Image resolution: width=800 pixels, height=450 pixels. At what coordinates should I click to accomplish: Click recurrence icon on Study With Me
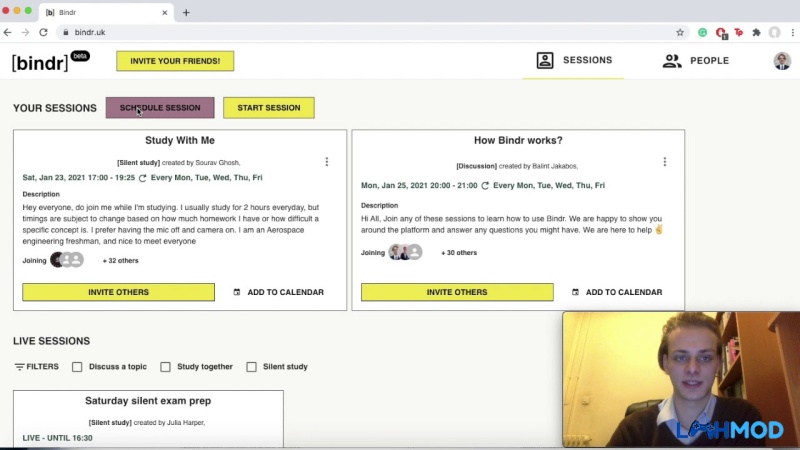point(142,178)
